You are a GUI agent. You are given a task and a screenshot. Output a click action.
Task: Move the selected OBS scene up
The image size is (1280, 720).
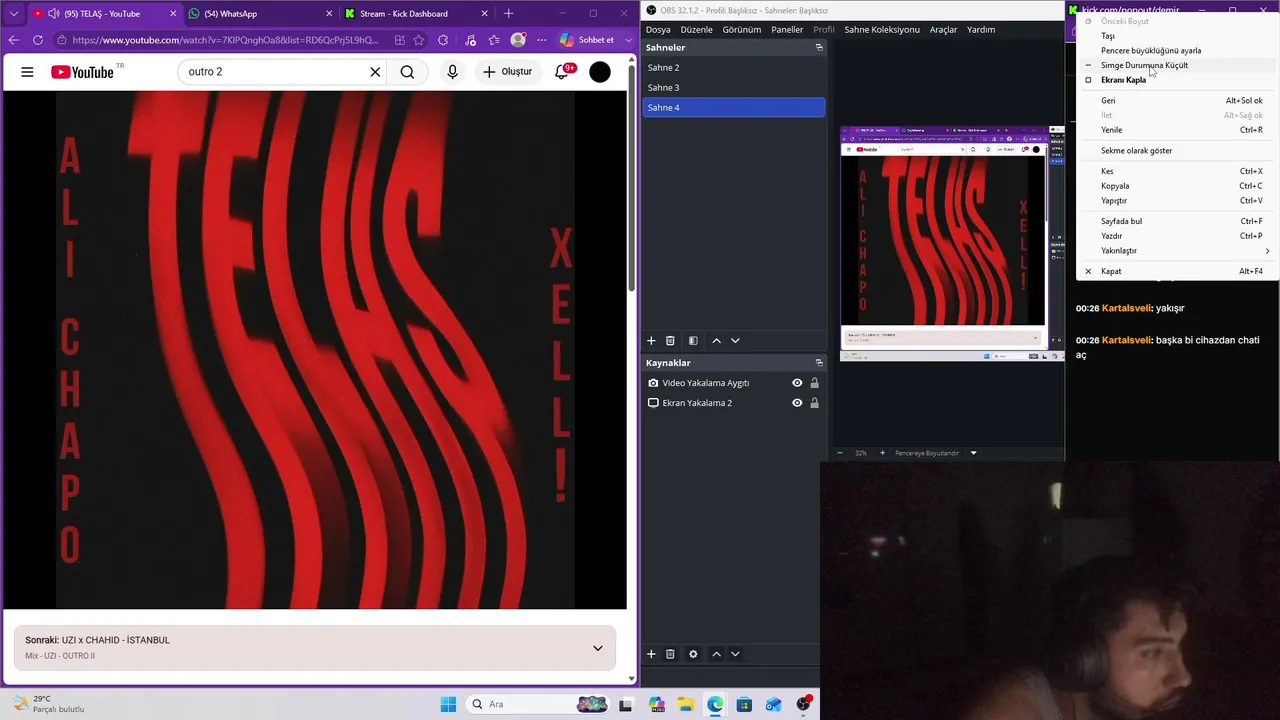716,341
